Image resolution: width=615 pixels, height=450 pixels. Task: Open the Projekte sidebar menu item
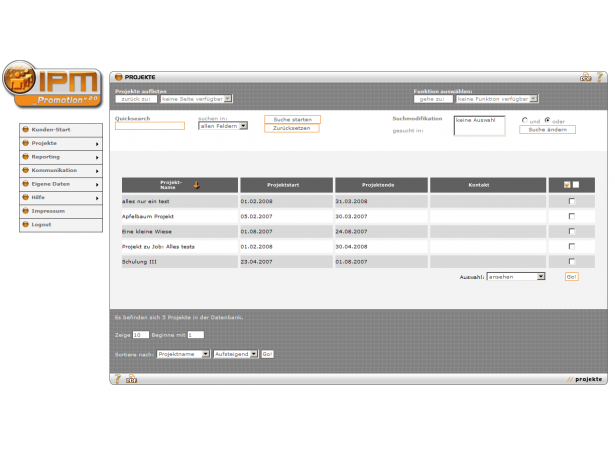point(61,143)
